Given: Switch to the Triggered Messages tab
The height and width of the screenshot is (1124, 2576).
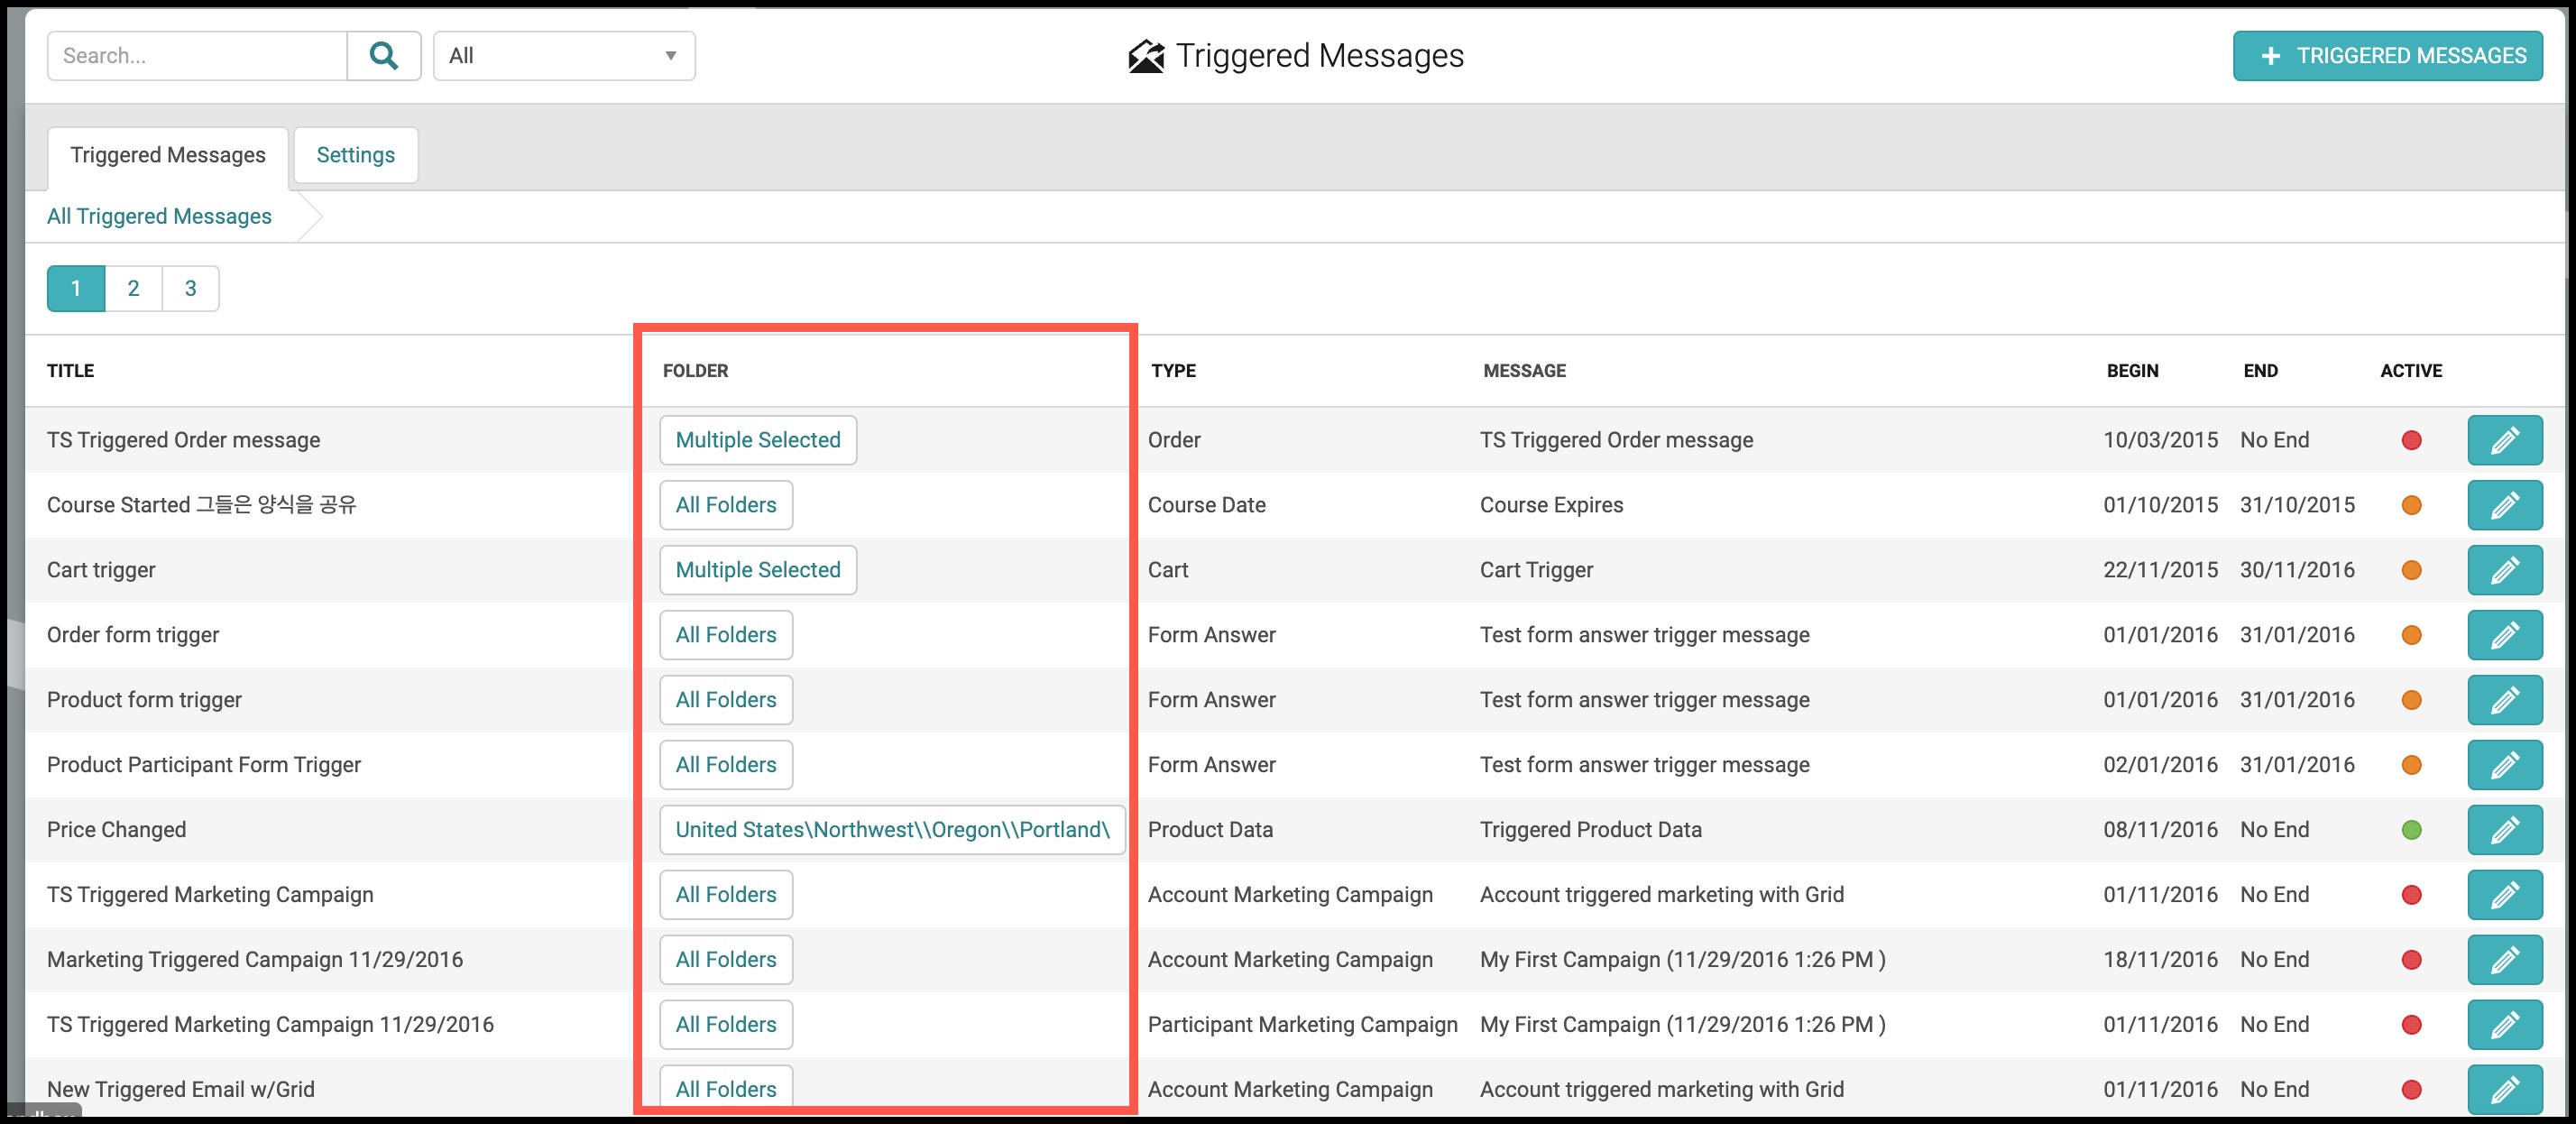Looking at the screenshot, I should tap(168, 156).
